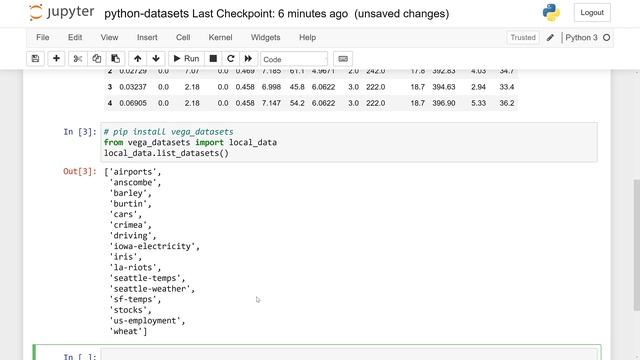Screen dimensions: 640x360
Task: Restart the kernel icon
Action: pyautogui.click(x=231, y=59)
